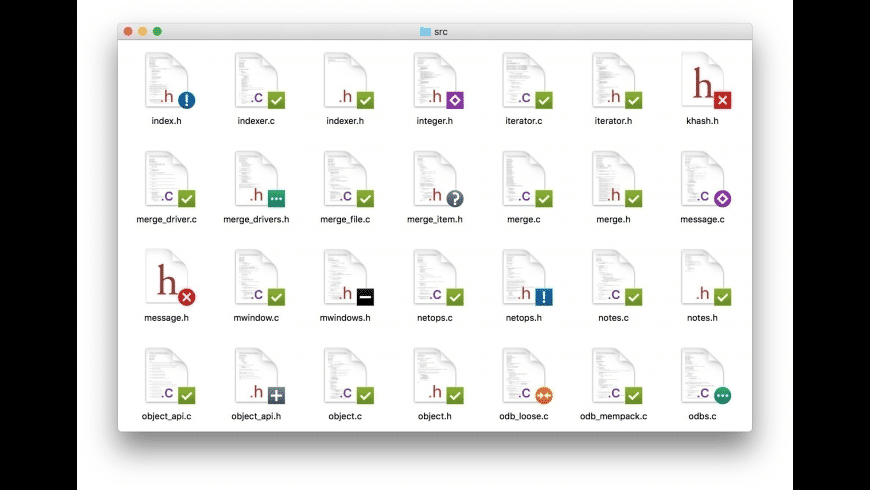Select the integer.h icon with purple diamond badge
This screenshot has width=870, height=490.
(437, 80)
